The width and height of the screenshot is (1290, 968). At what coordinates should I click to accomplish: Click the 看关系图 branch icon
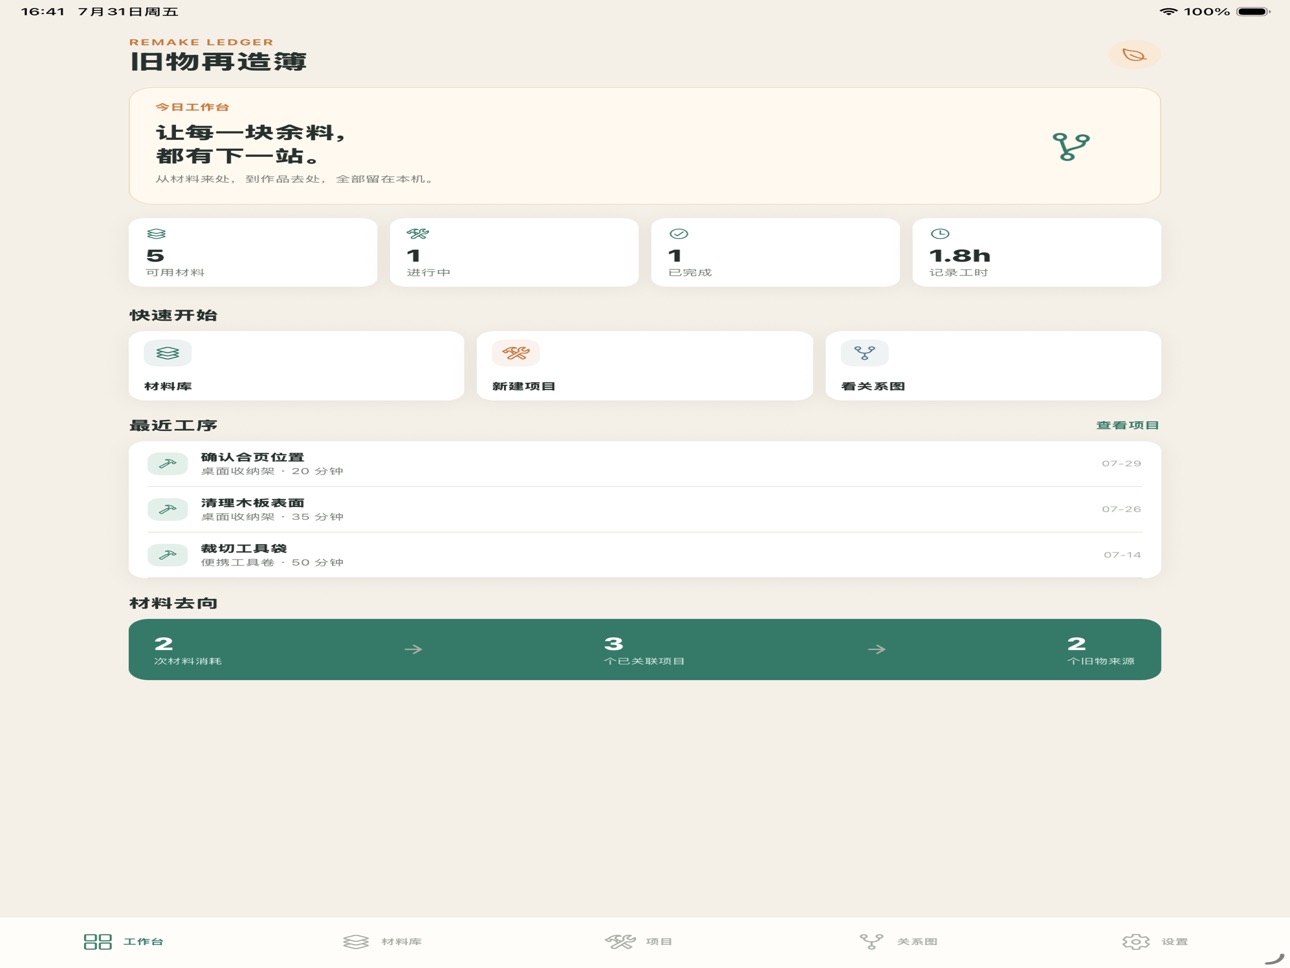pyautogui.click(x=864, y=353)
